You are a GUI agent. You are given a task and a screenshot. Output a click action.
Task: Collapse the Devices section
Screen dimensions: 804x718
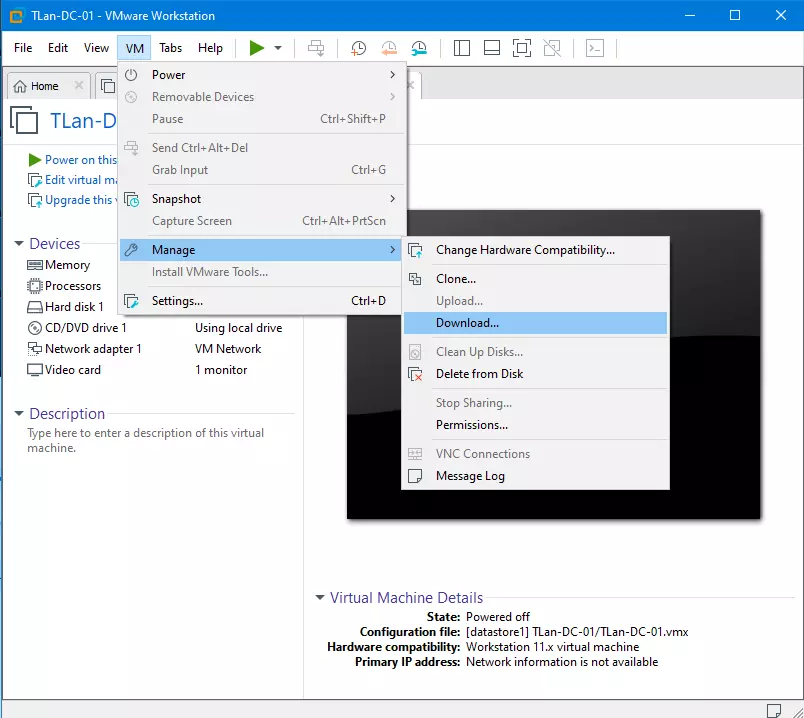(x=19, y=244)
